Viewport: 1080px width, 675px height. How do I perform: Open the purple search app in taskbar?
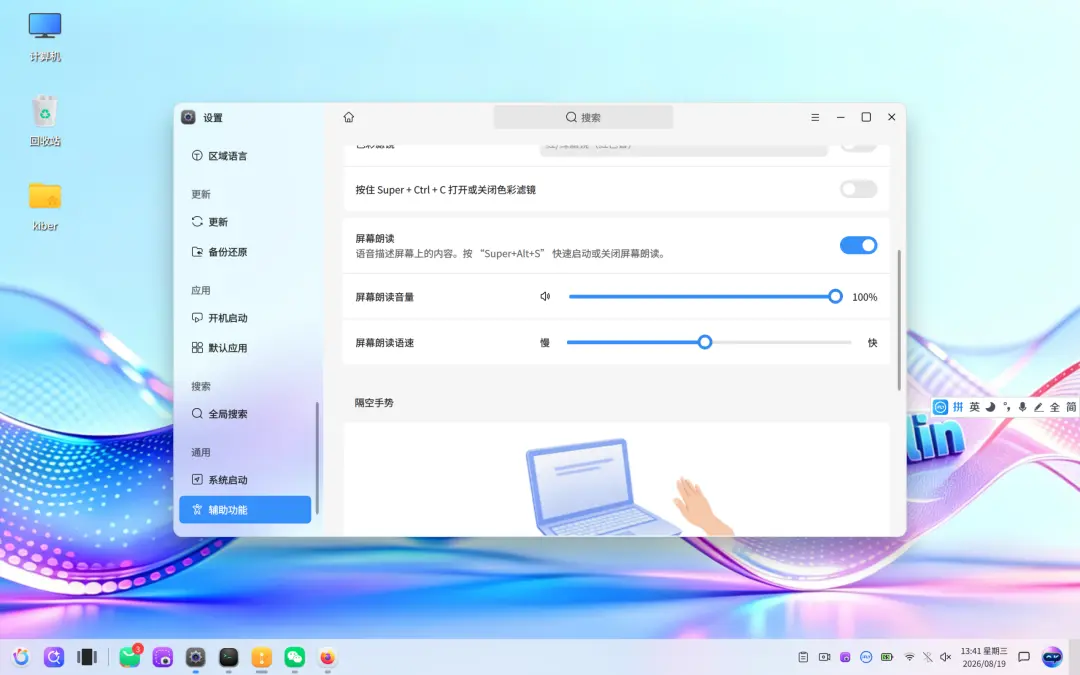click(x=54, y=657)
